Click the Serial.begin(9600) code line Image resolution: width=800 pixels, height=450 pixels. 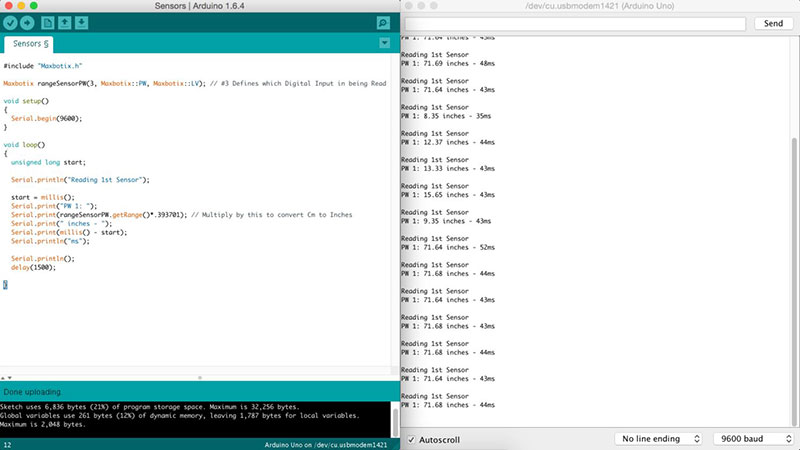(52, 118)
